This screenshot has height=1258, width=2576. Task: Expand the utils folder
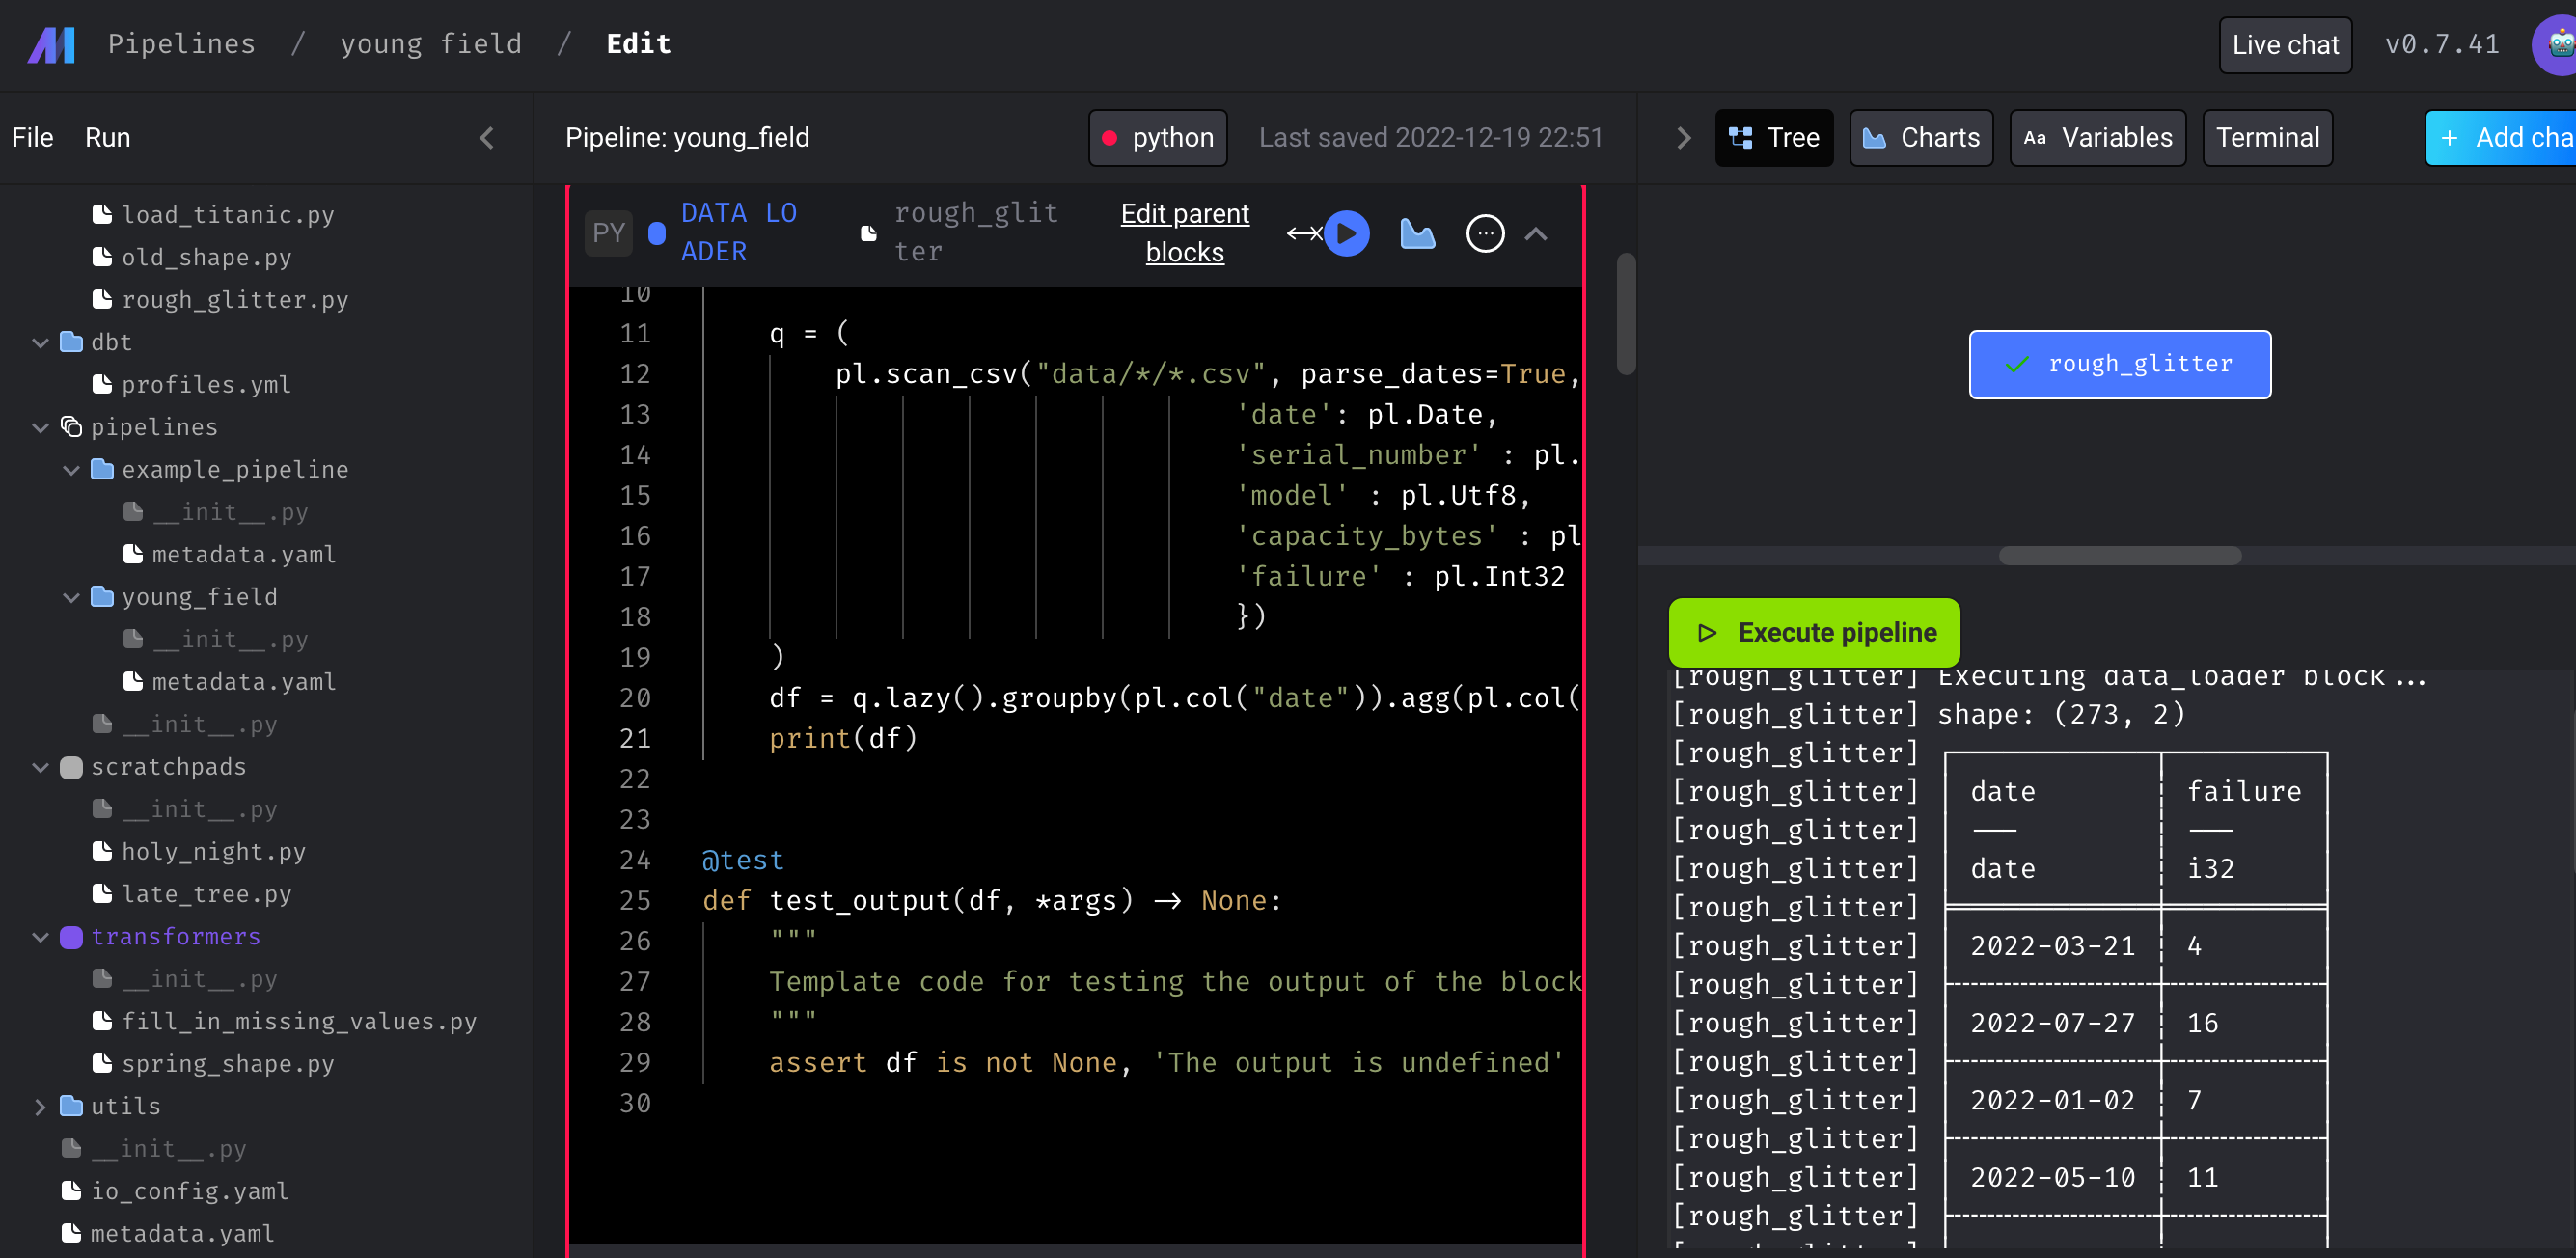click(x=41, y=1105)
